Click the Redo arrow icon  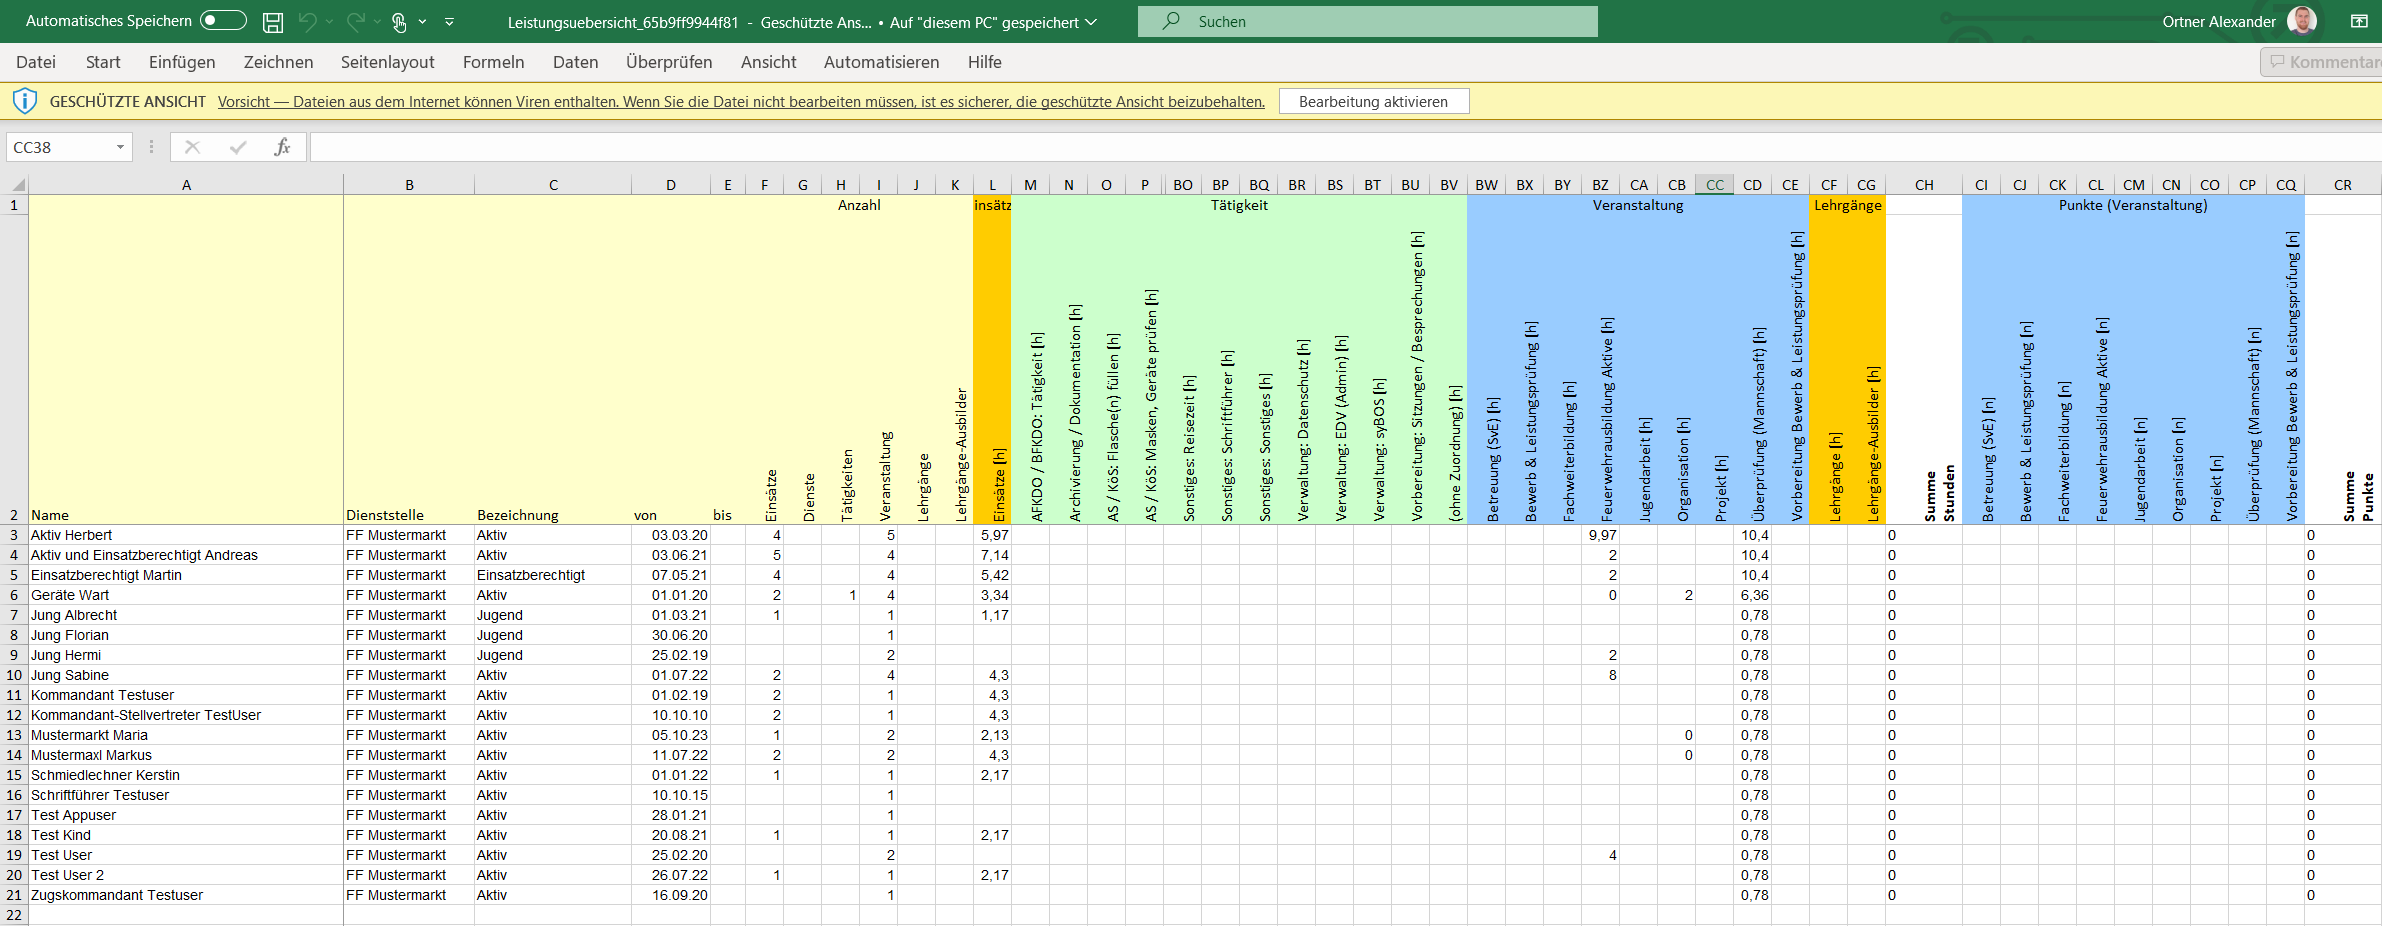[355, 21]
